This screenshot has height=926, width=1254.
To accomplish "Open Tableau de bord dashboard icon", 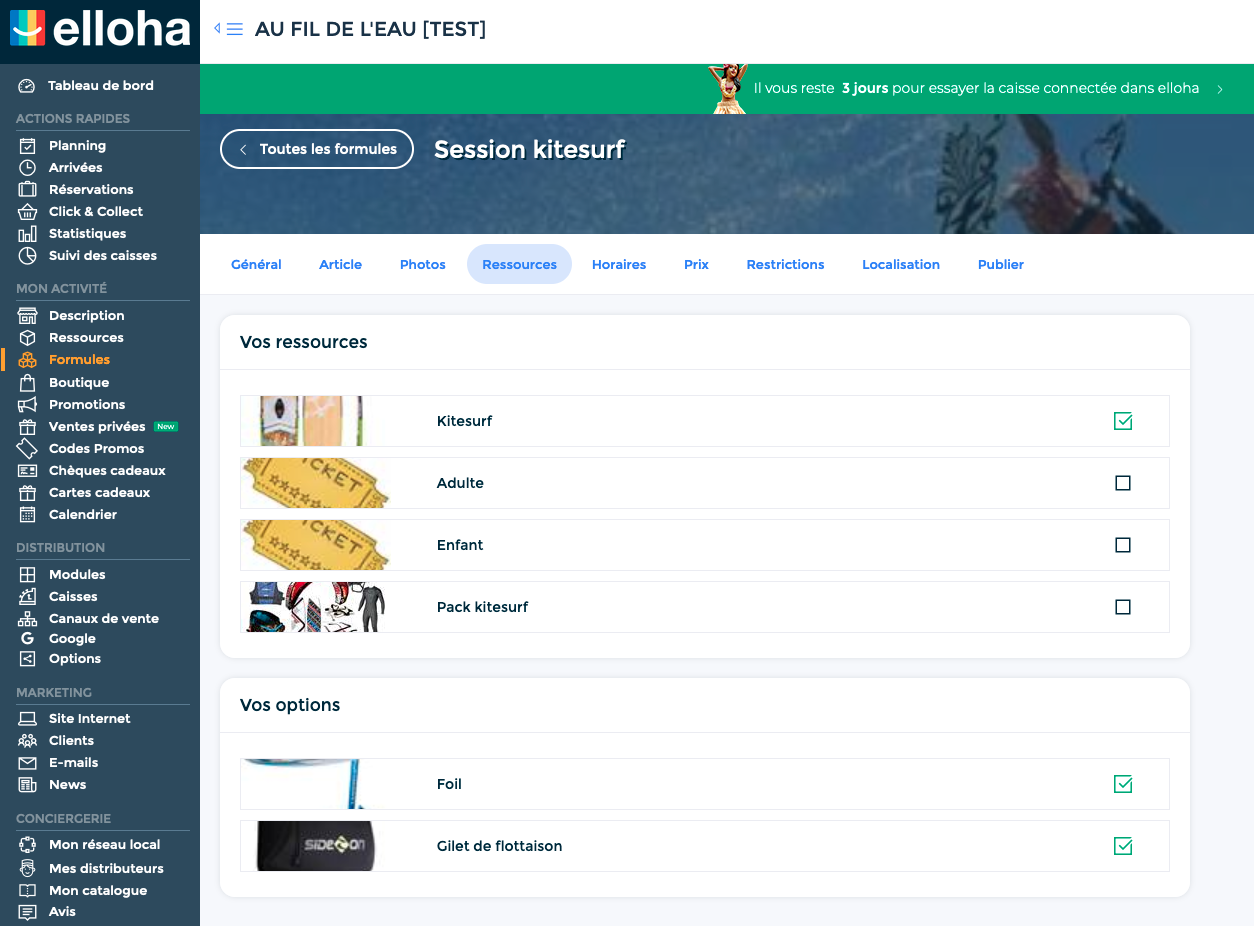I will (27, 86).
